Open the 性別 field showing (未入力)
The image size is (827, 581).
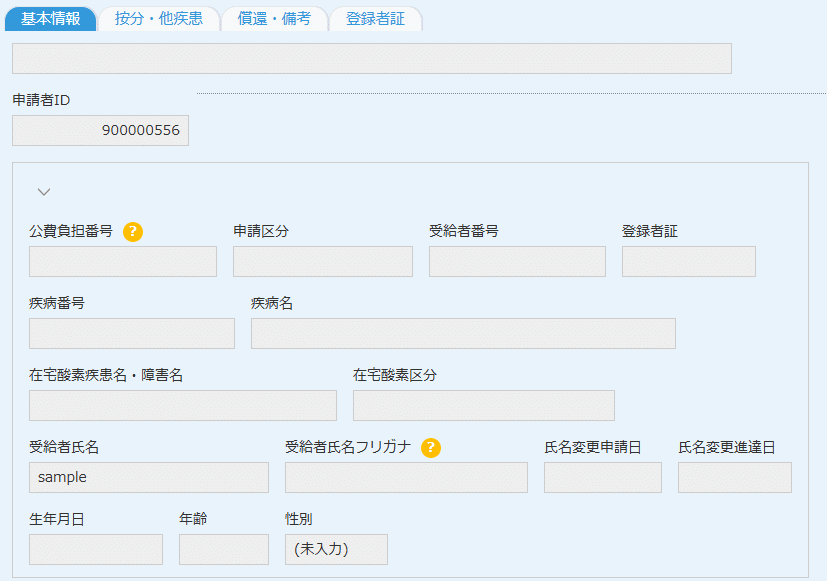[336, 550]
